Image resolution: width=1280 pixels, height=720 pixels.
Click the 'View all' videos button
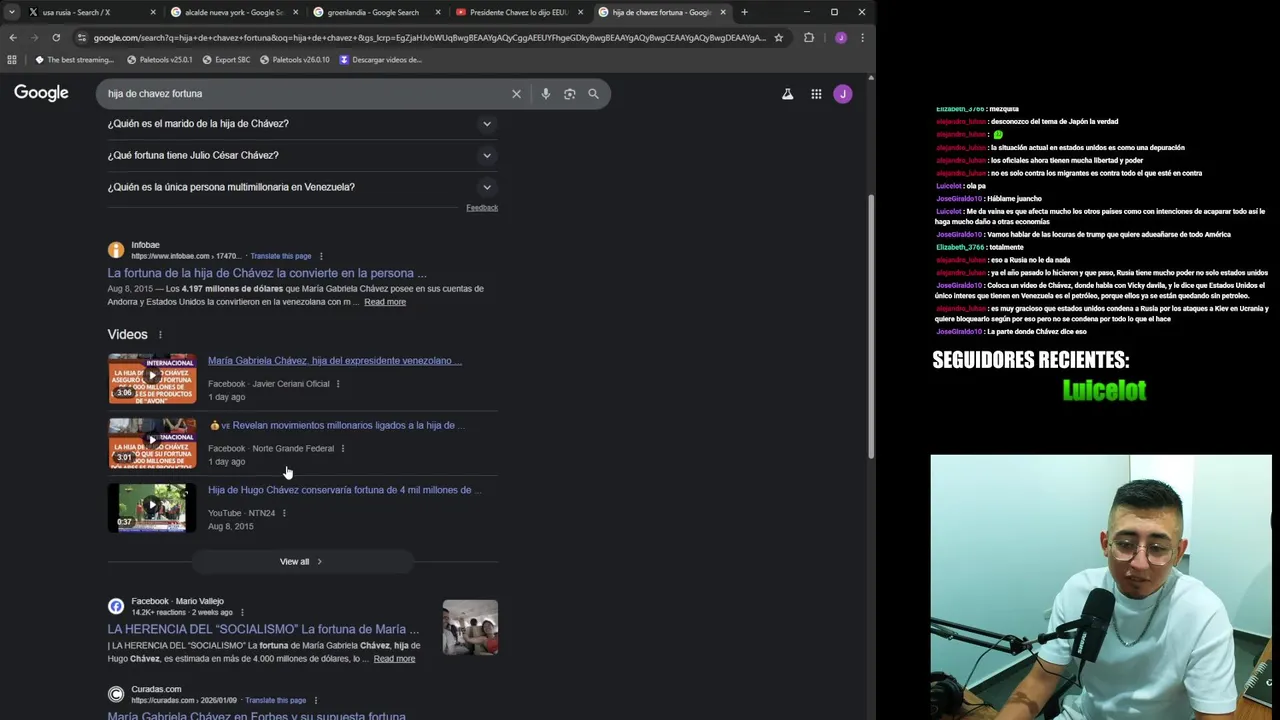coord(302,562)
